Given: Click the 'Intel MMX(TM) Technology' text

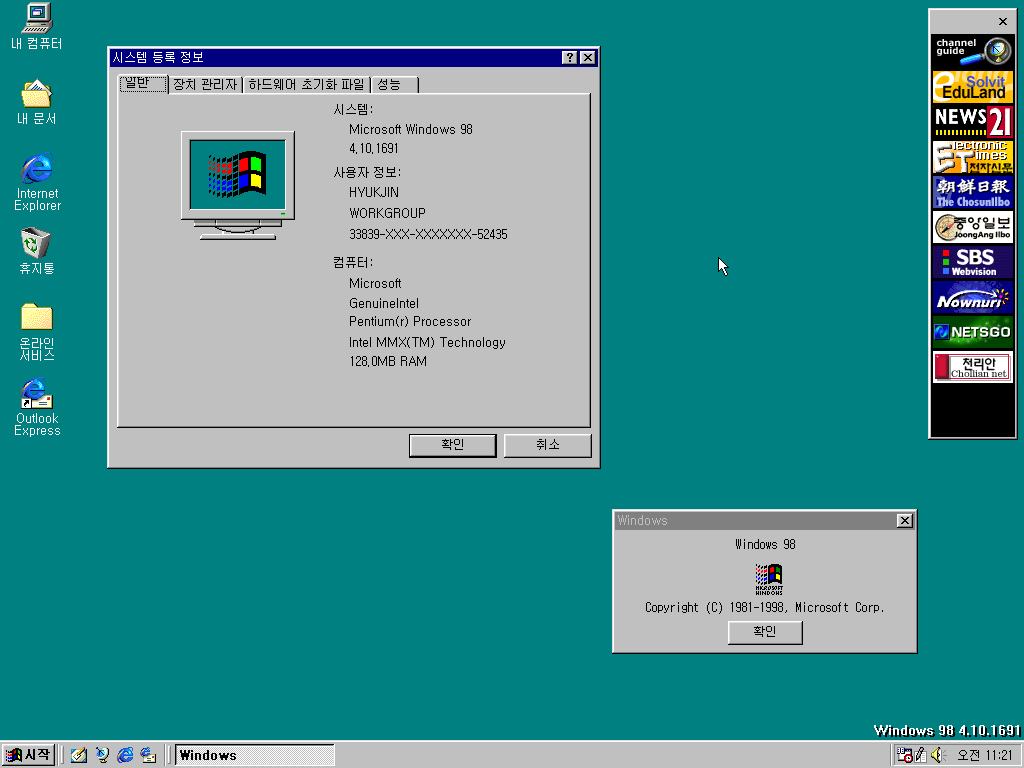Looking at the screenshot, I should coord(427,342).
